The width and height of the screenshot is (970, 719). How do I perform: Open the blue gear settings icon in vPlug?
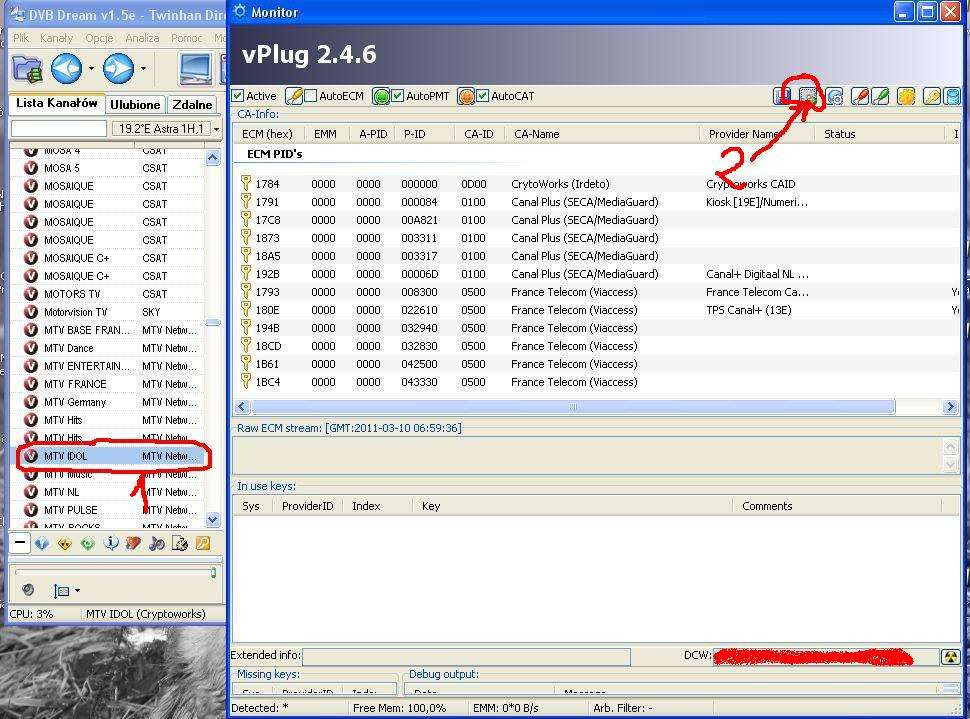pos(835,96)
